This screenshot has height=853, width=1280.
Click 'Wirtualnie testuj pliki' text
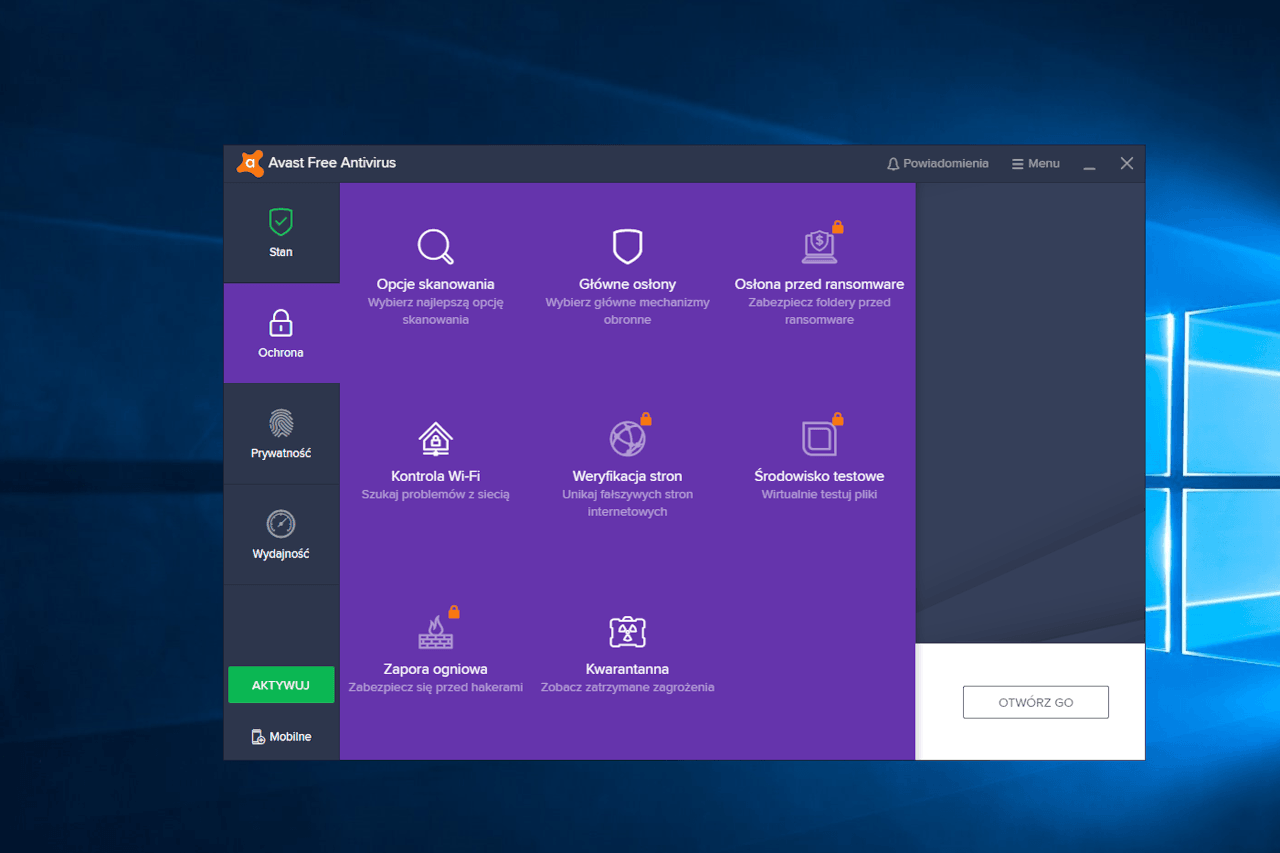[819, 495]
